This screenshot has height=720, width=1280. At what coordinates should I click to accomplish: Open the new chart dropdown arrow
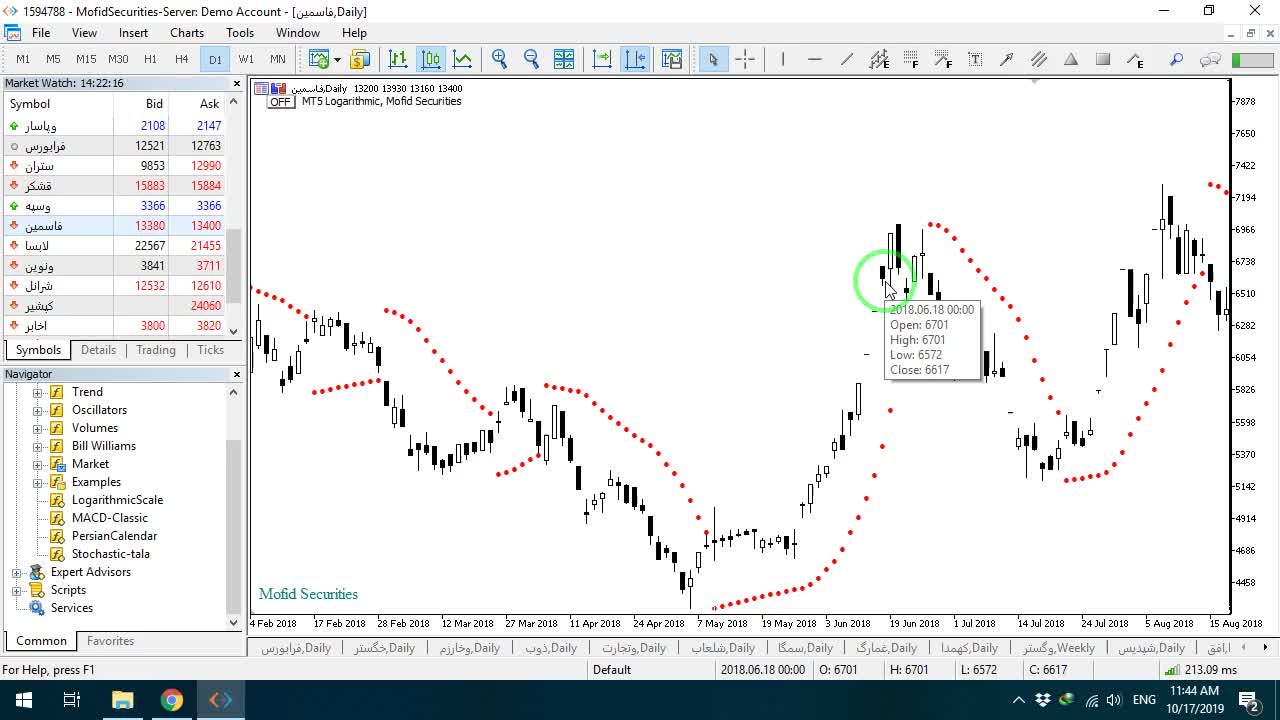tap(337, 60)
